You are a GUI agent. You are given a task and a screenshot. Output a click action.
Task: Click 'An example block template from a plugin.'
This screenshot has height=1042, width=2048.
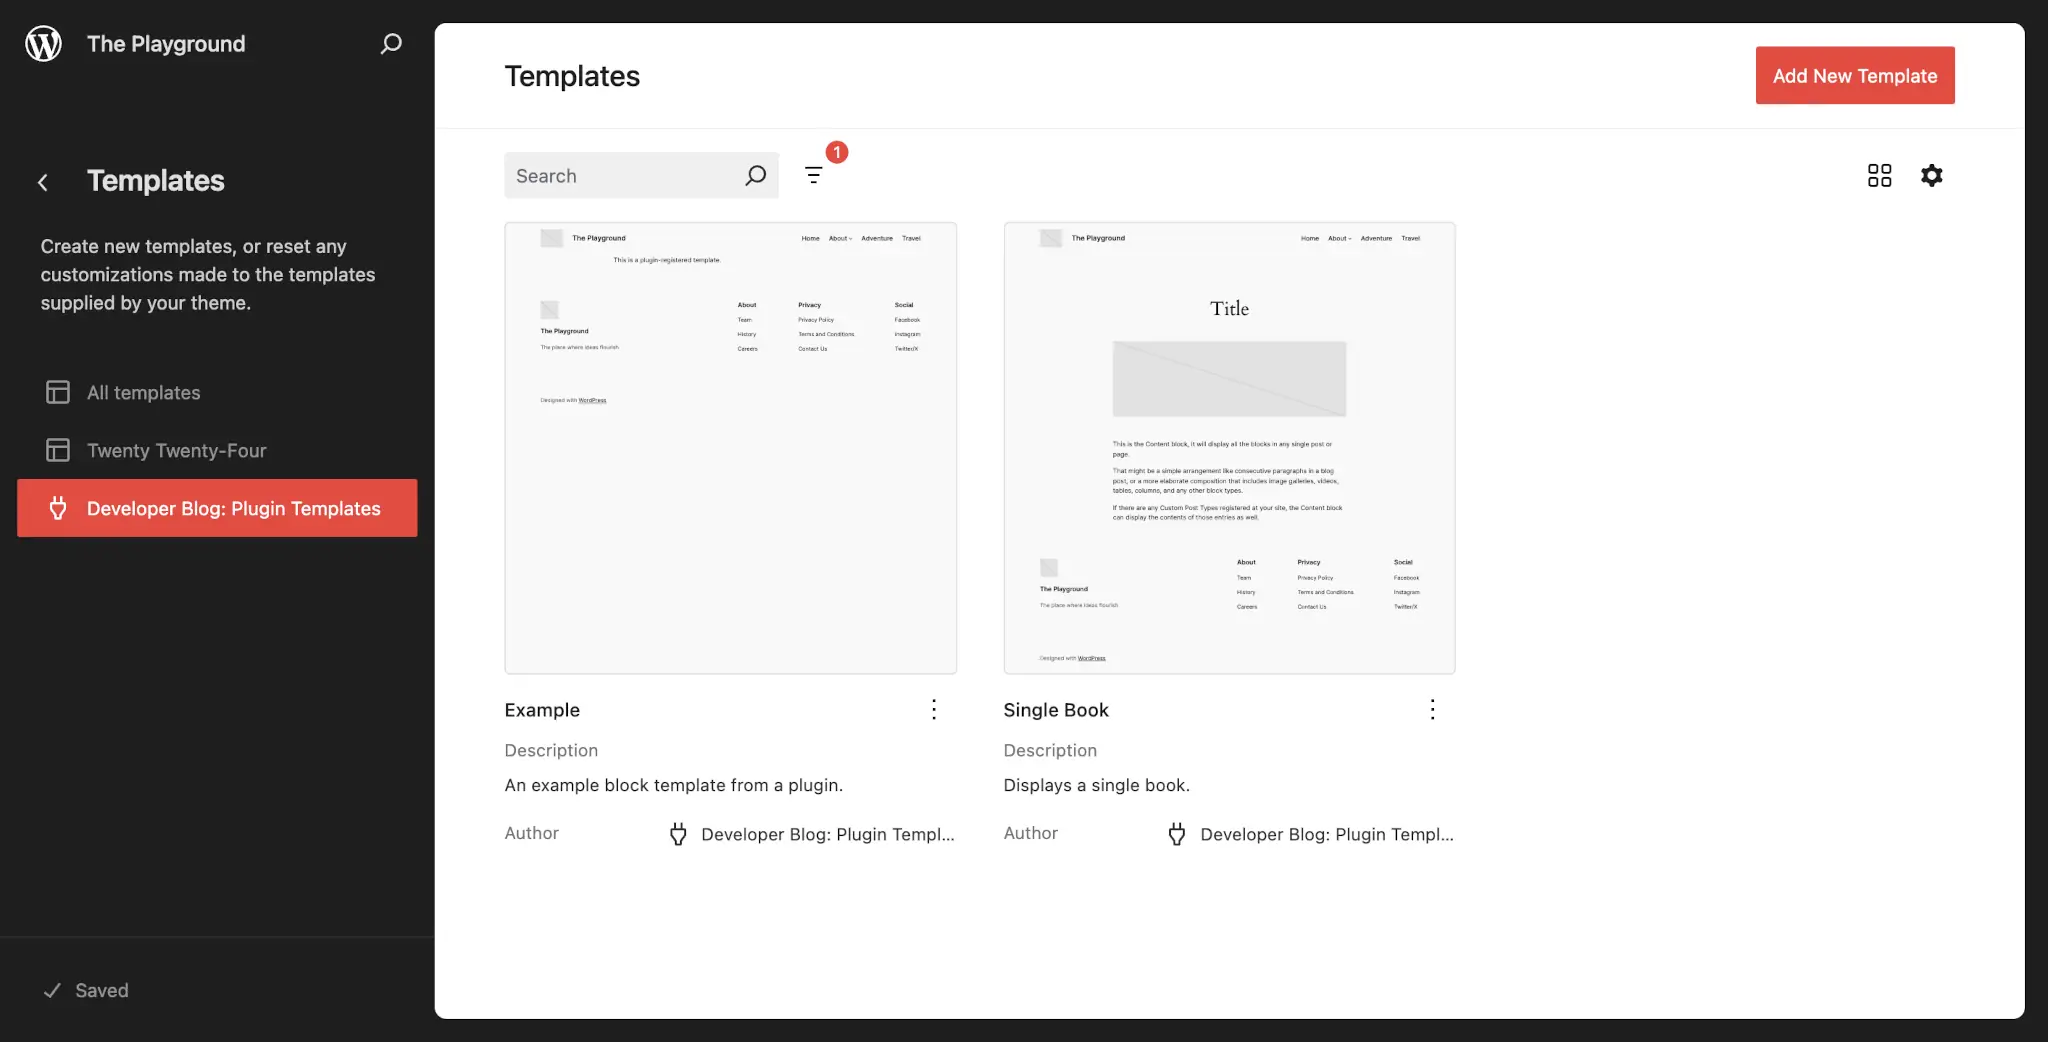[674, 785]
